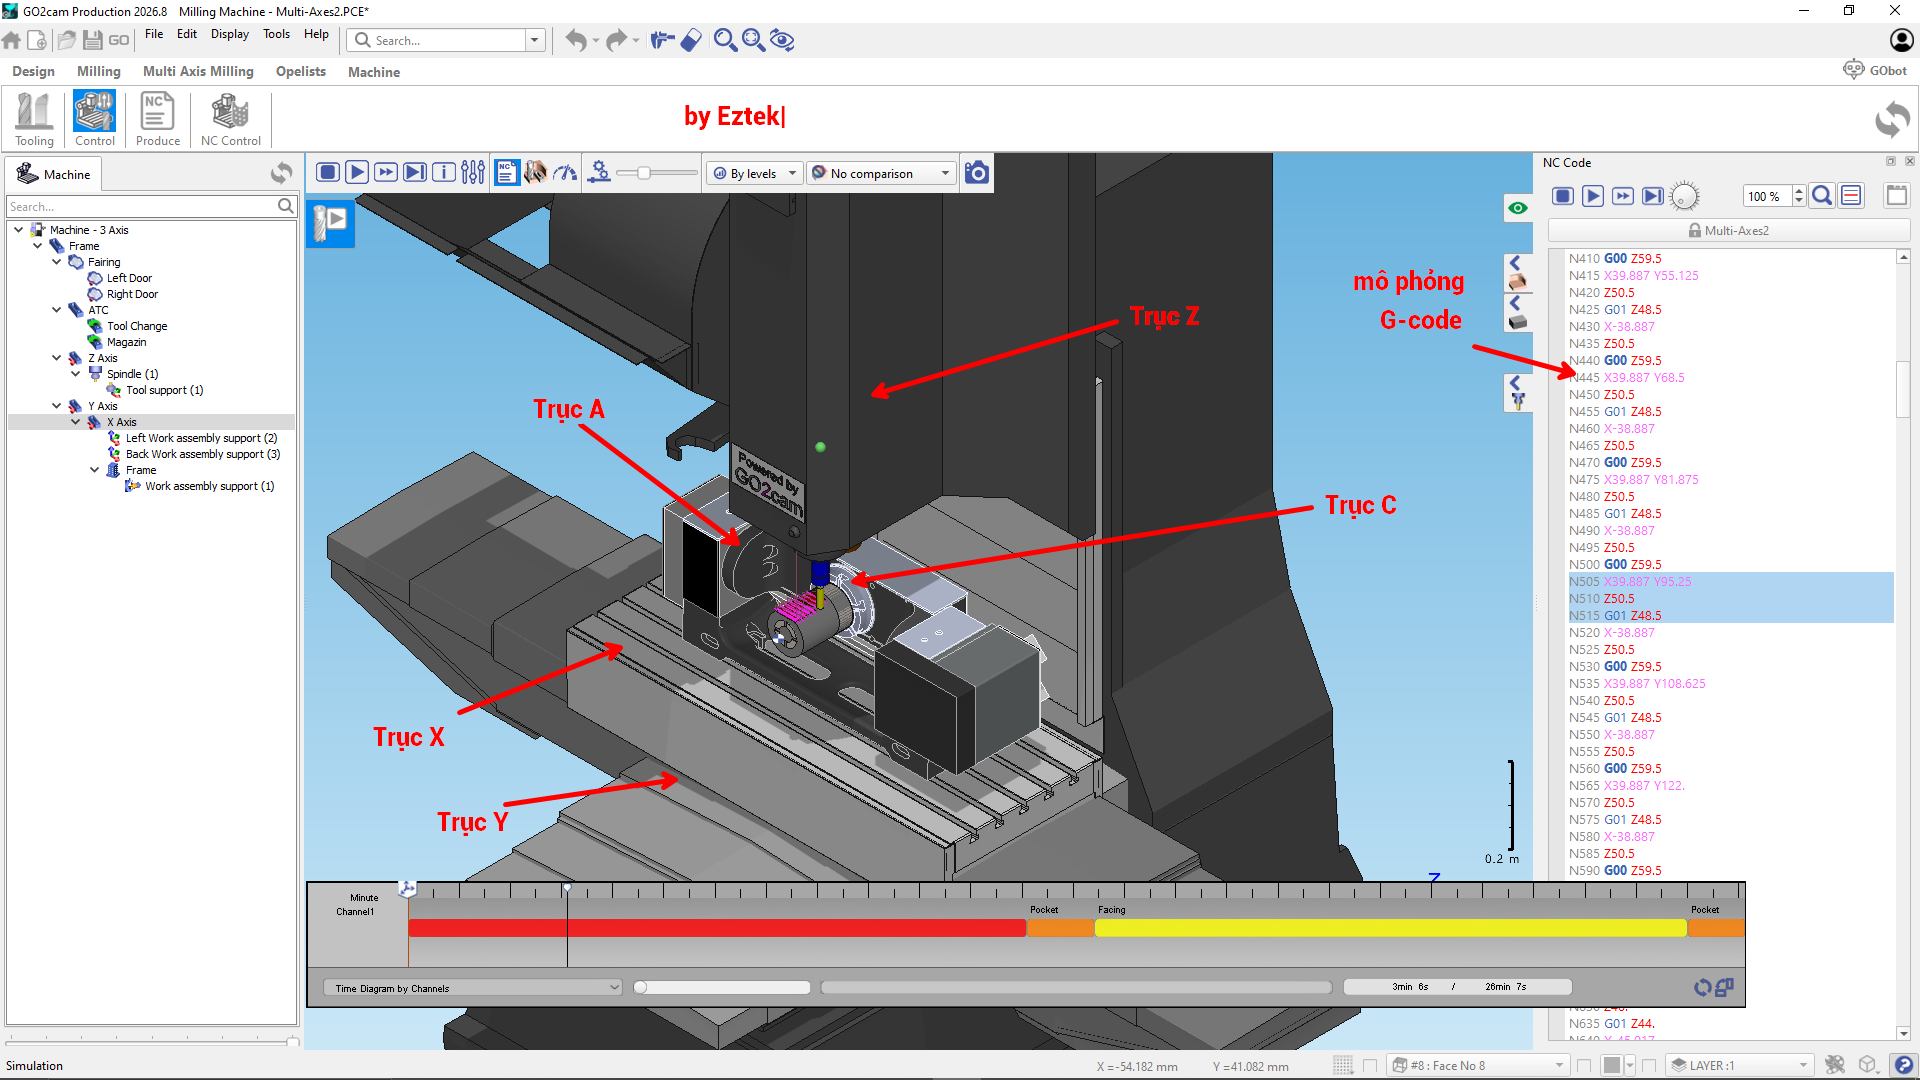This screenshot has width=1920, height=1080.
Task: Open the No comparison dropdown
Action: coord(881,173)
